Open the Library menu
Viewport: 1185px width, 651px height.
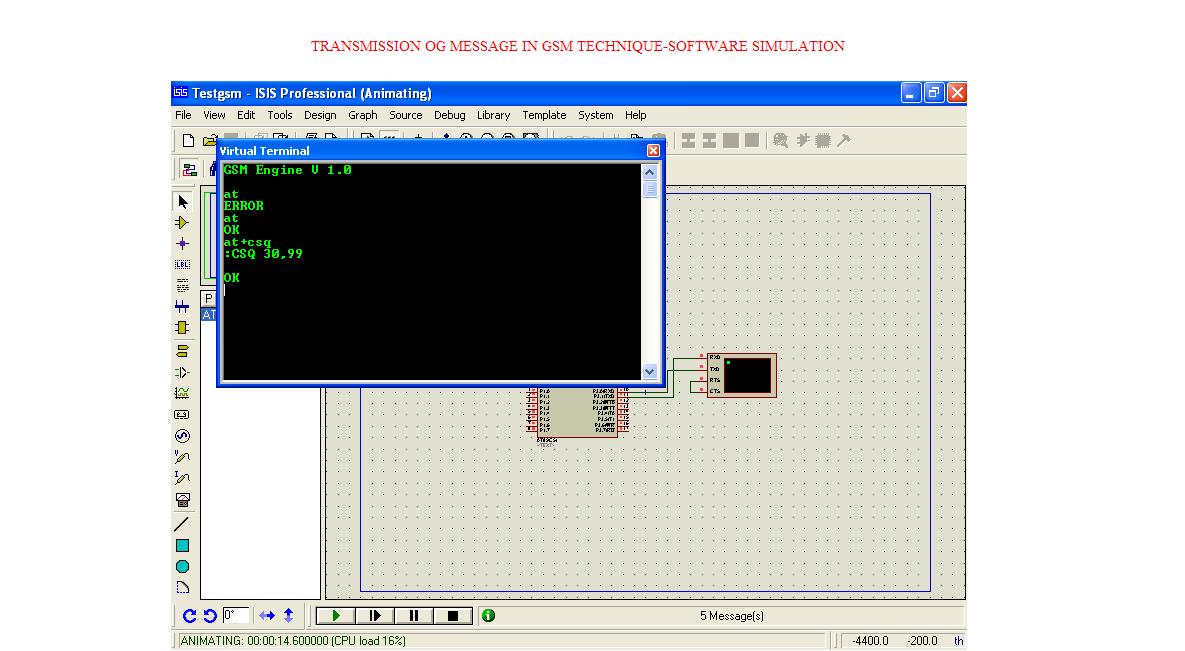pyautogui.click(x=493, y=115)
